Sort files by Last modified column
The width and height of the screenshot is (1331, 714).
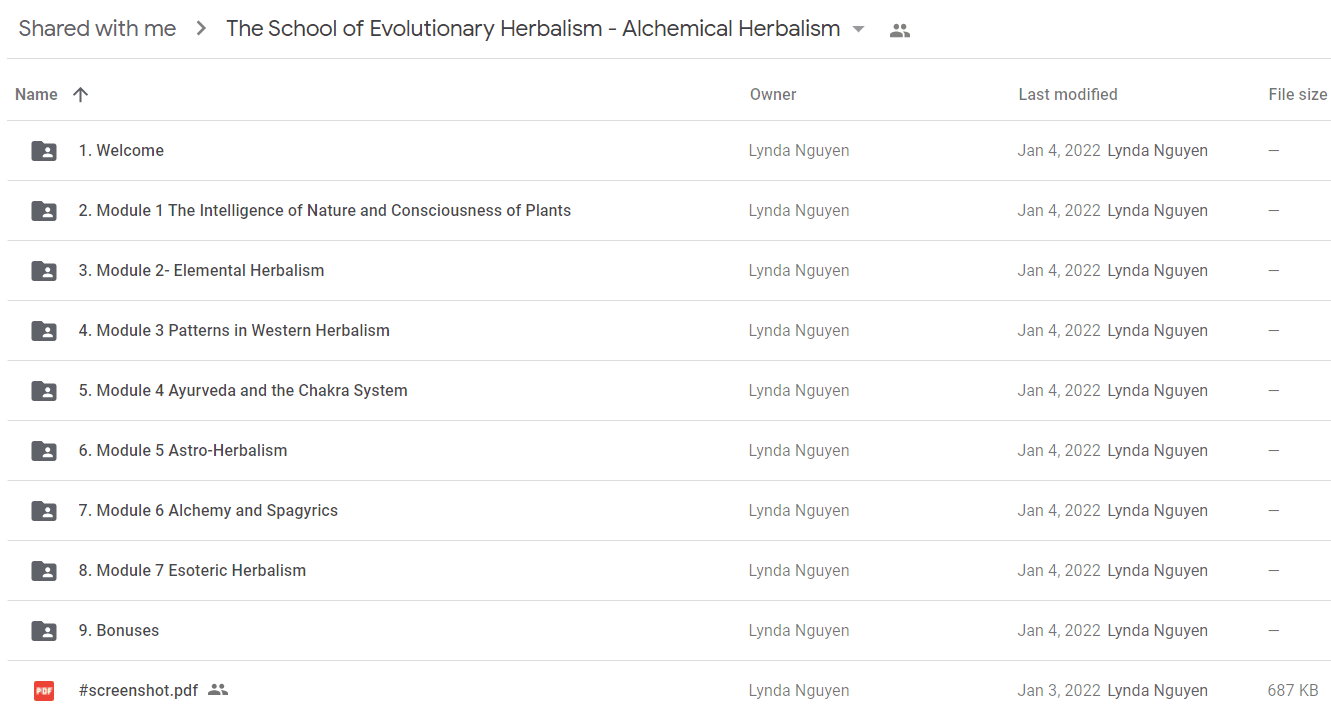tap(1068, 94)
